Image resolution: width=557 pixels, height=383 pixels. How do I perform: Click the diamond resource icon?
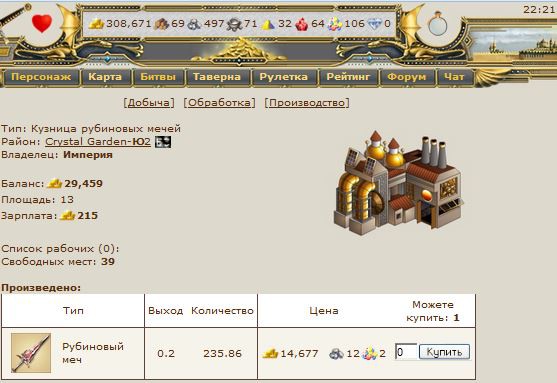click(x=374, y=24)
